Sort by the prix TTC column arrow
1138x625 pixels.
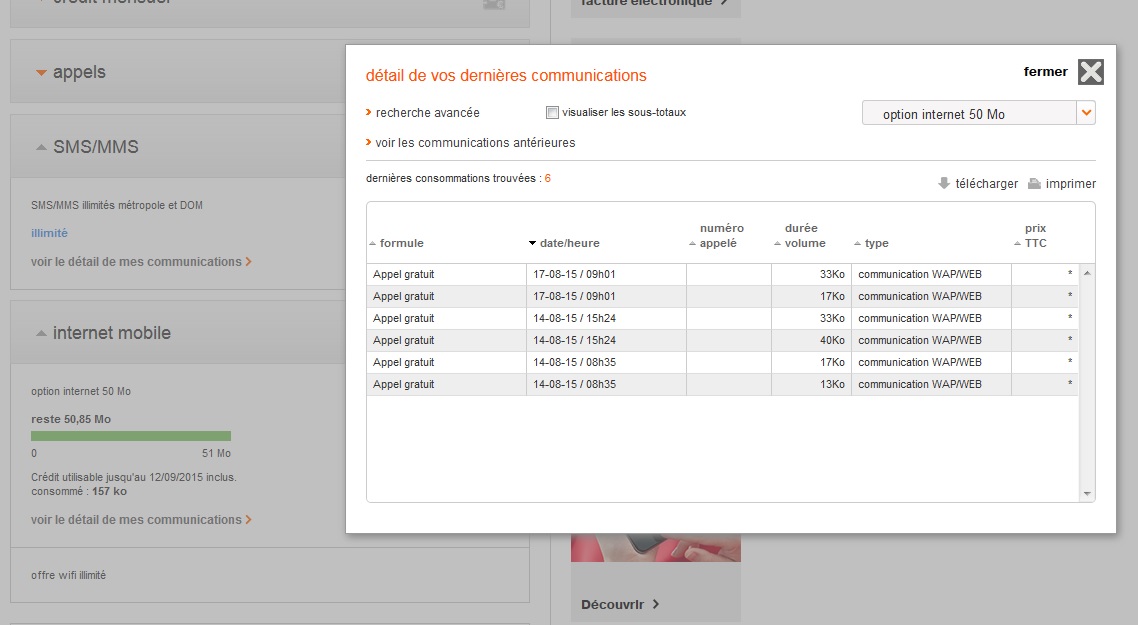click(1017, 244)
